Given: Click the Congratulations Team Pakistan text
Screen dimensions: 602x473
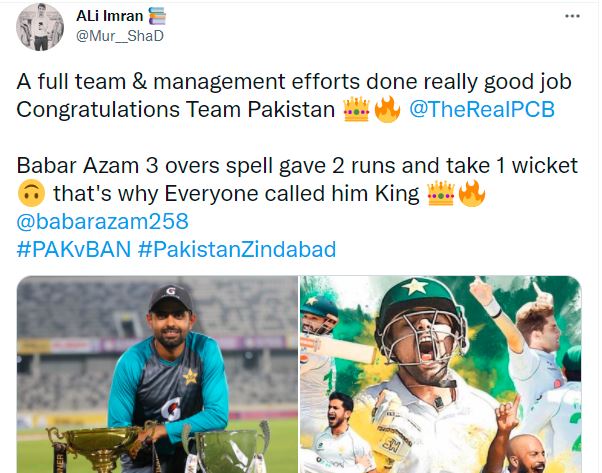Looking at the screenshot, I should click(176, 110).
